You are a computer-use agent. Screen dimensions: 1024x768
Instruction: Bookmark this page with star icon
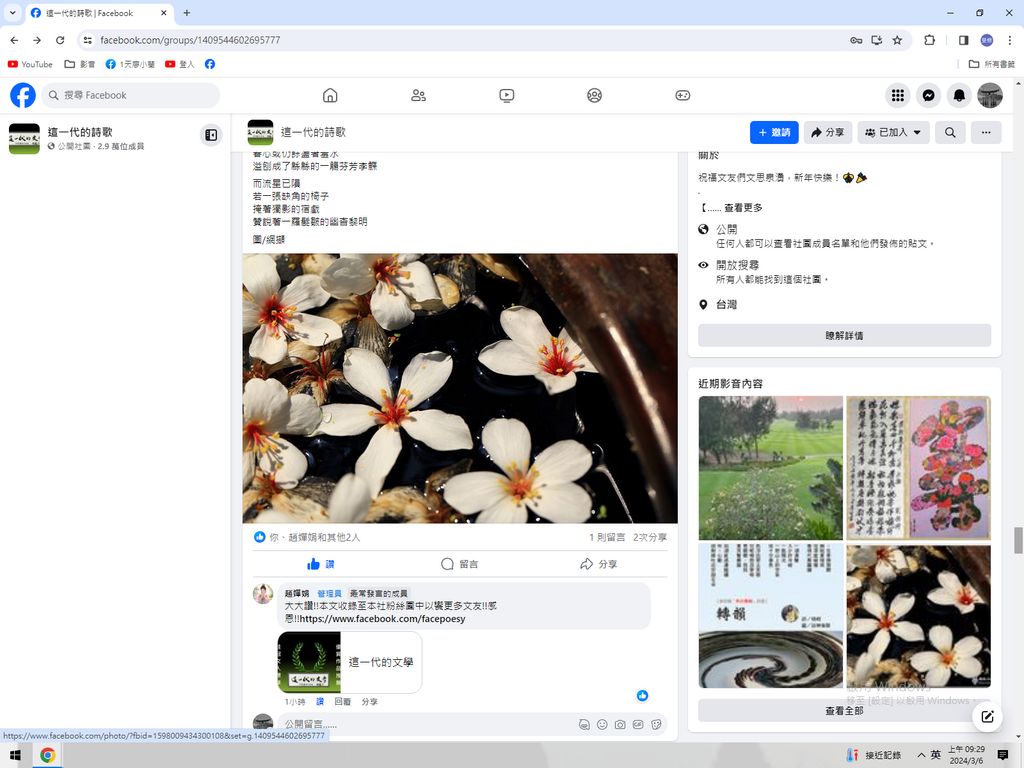click(897, 40)
